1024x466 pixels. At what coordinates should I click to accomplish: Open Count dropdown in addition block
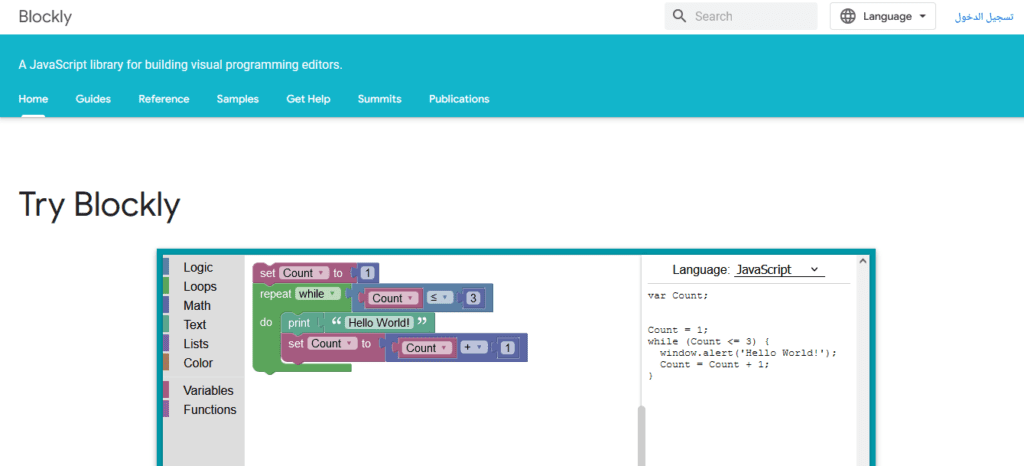coord(428,348)
